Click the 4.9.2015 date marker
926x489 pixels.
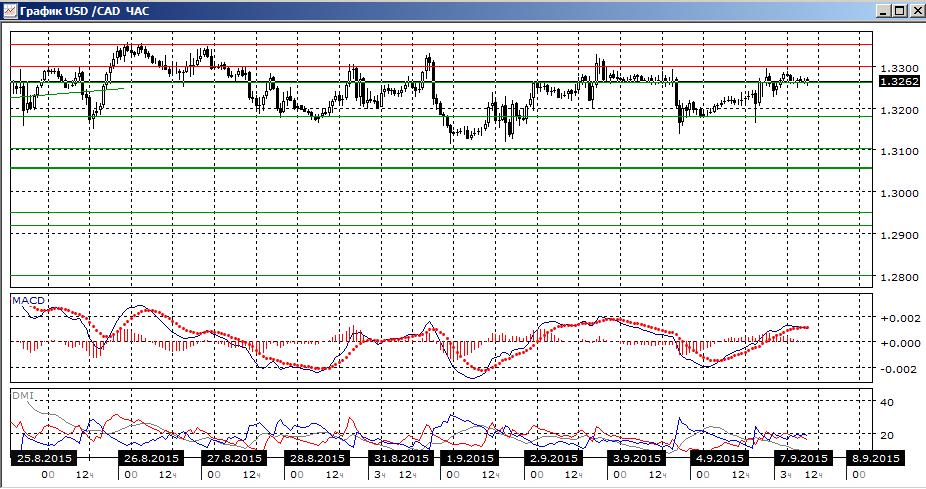[x=715, y=458]
